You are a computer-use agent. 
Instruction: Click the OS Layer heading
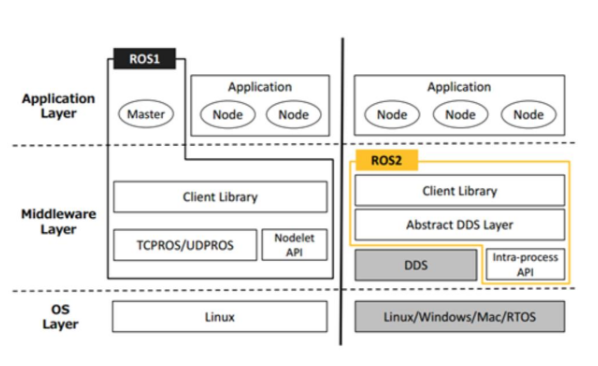coord(60,316)
